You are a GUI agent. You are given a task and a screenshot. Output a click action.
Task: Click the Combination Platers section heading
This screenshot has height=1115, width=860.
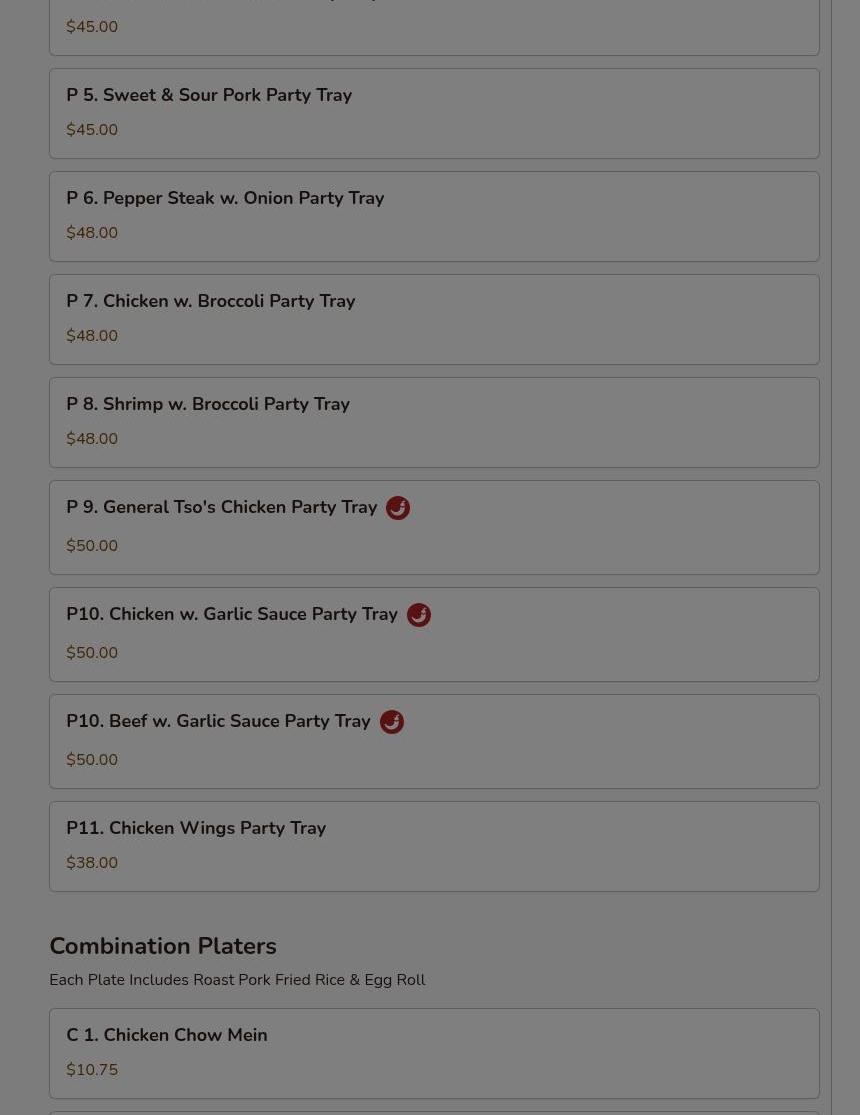[x=163, y=946]
